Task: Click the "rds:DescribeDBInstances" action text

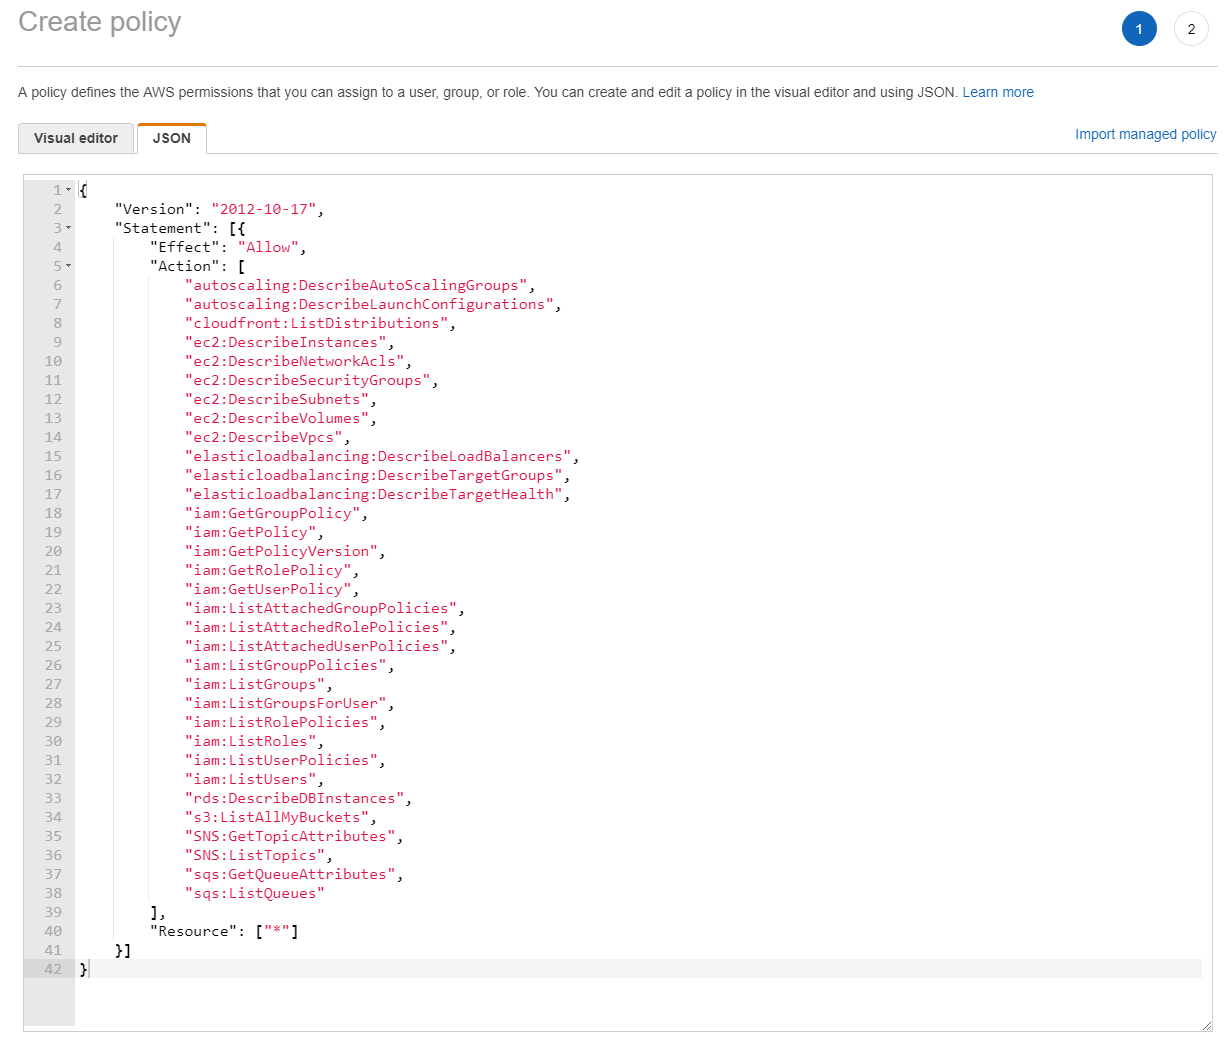Action: [x=295, y=798]
